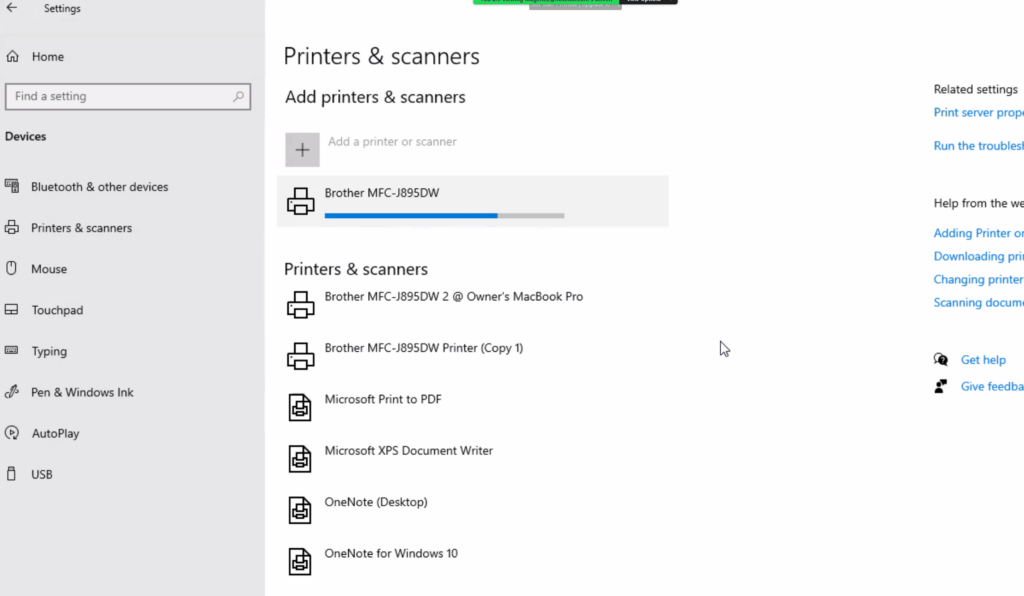Click the XPS Document Writer icon
The height and width of the screenshot is (596, 1024).
click(300, 459)
